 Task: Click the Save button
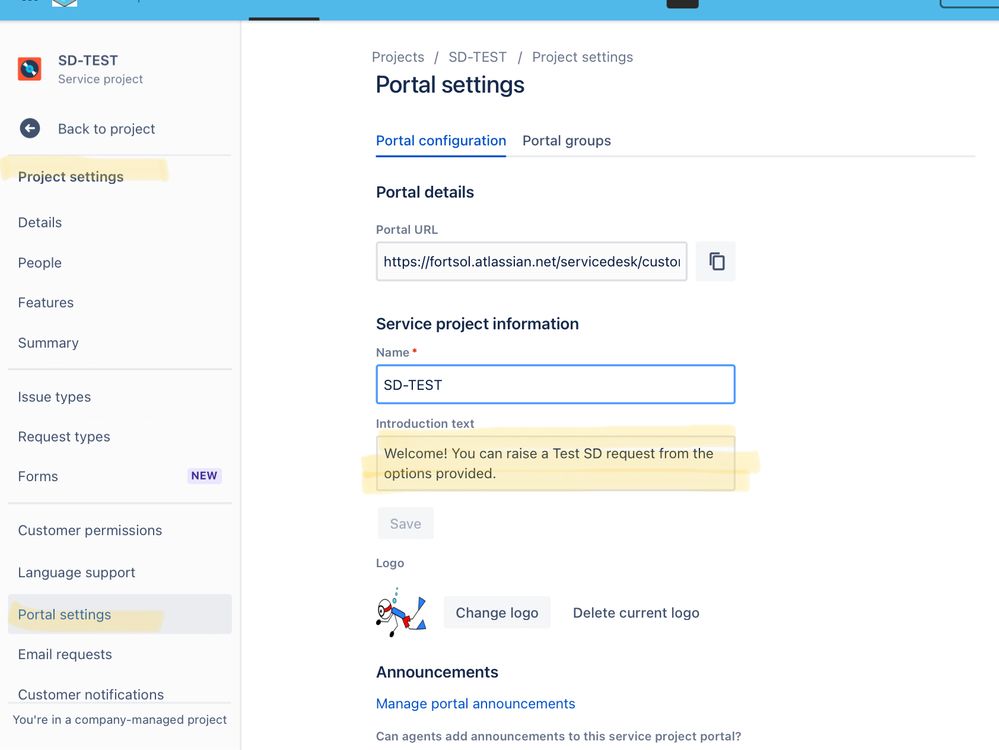[405, 524]
